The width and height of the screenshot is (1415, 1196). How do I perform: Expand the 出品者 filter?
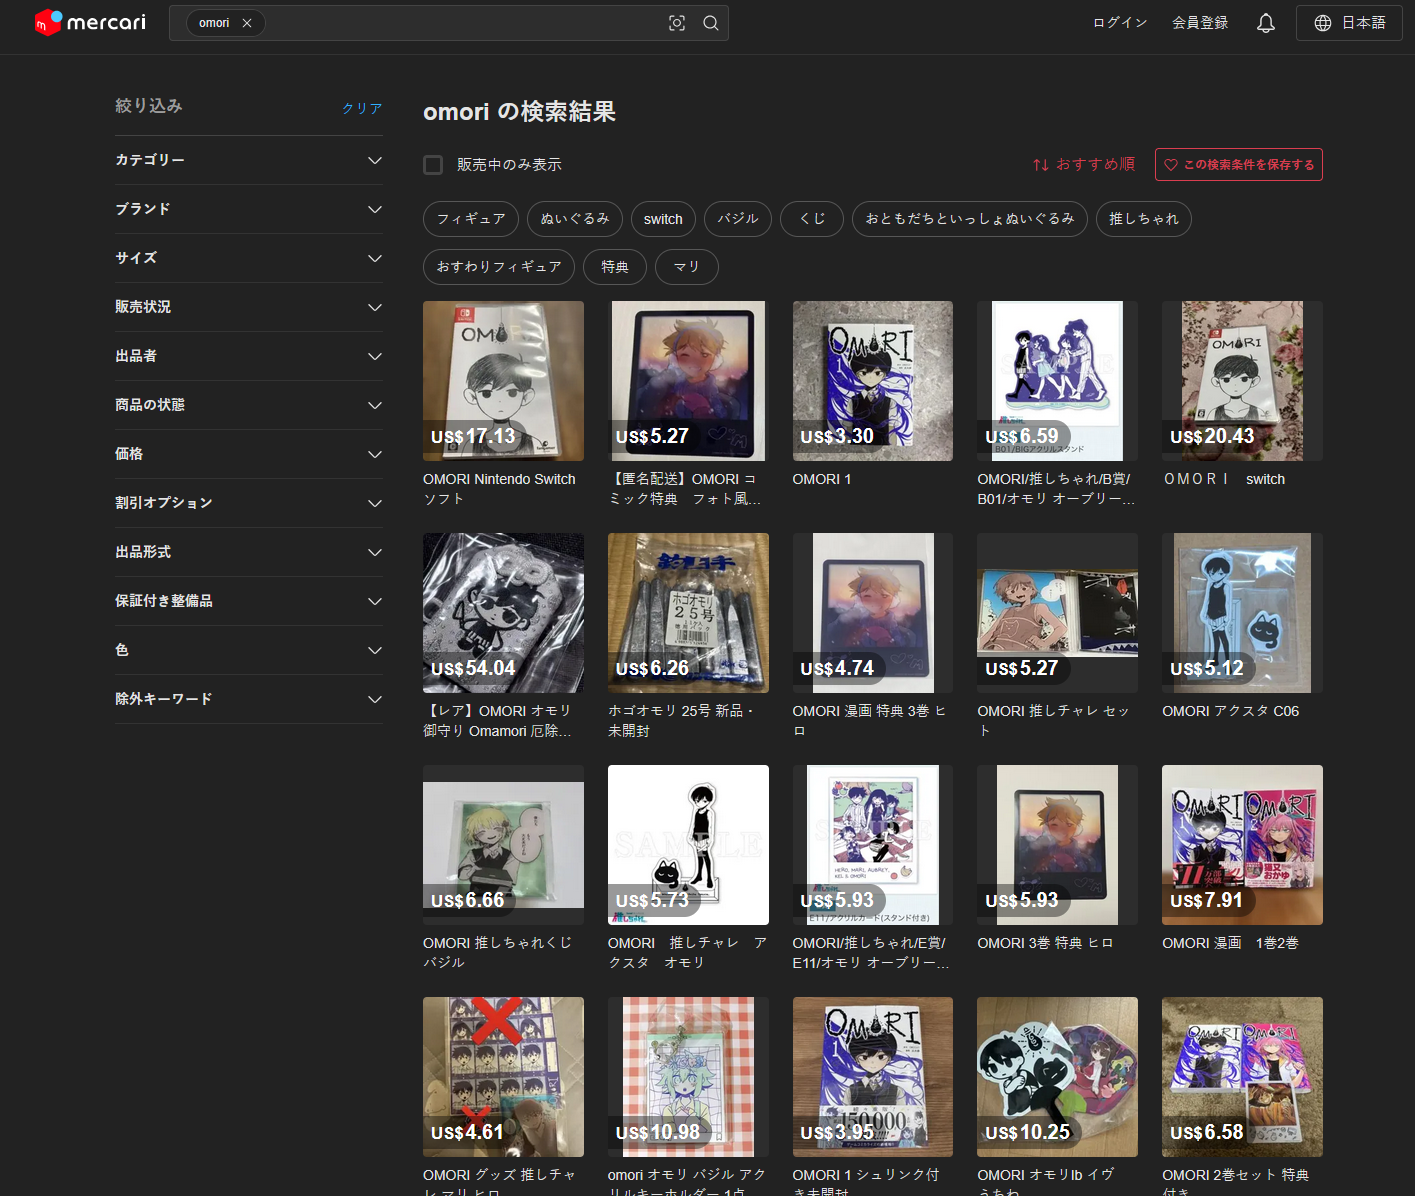click(249, 356)
